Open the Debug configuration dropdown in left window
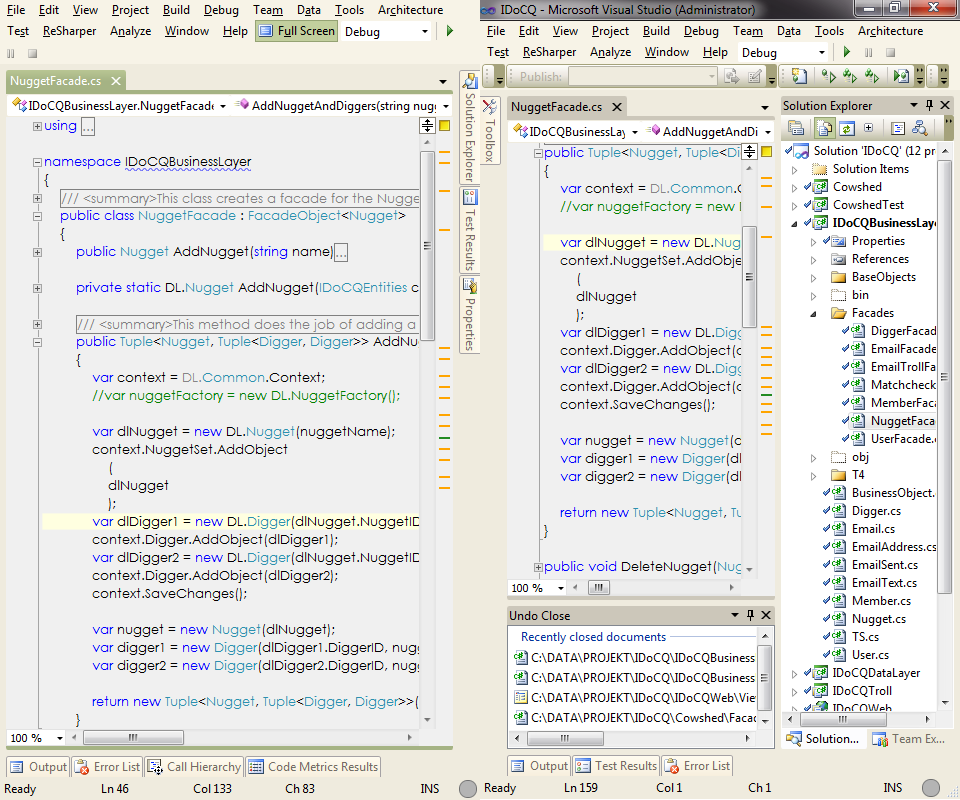Viewport: 960px width, 800px height. point(424,31)
